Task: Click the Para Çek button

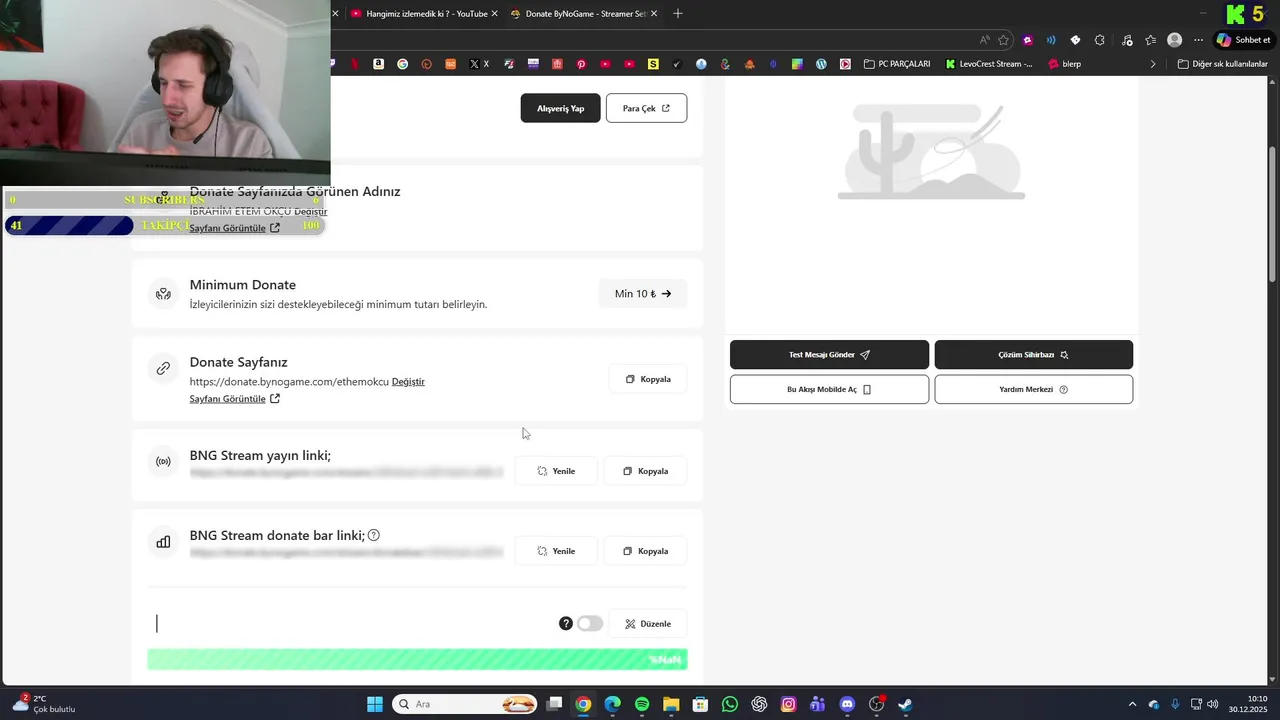Action: (646, 108)
